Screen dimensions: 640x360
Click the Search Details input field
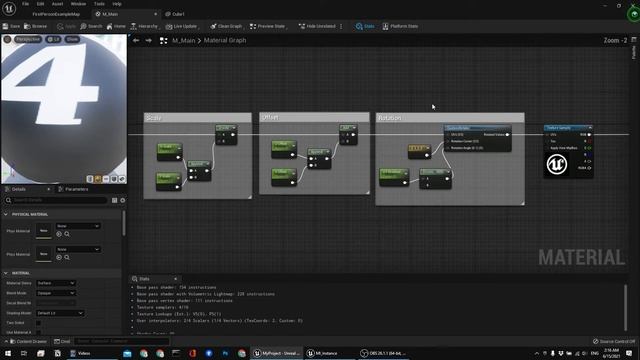(x=56, y=200)
